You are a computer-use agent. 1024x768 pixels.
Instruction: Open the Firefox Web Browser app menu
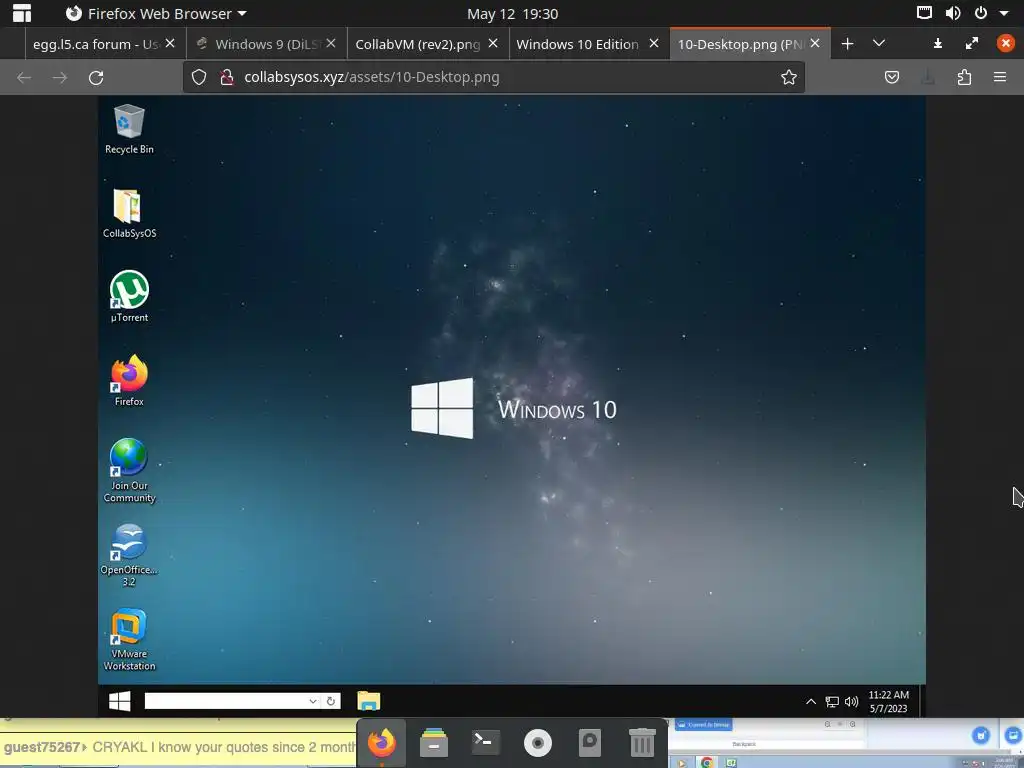156,13
